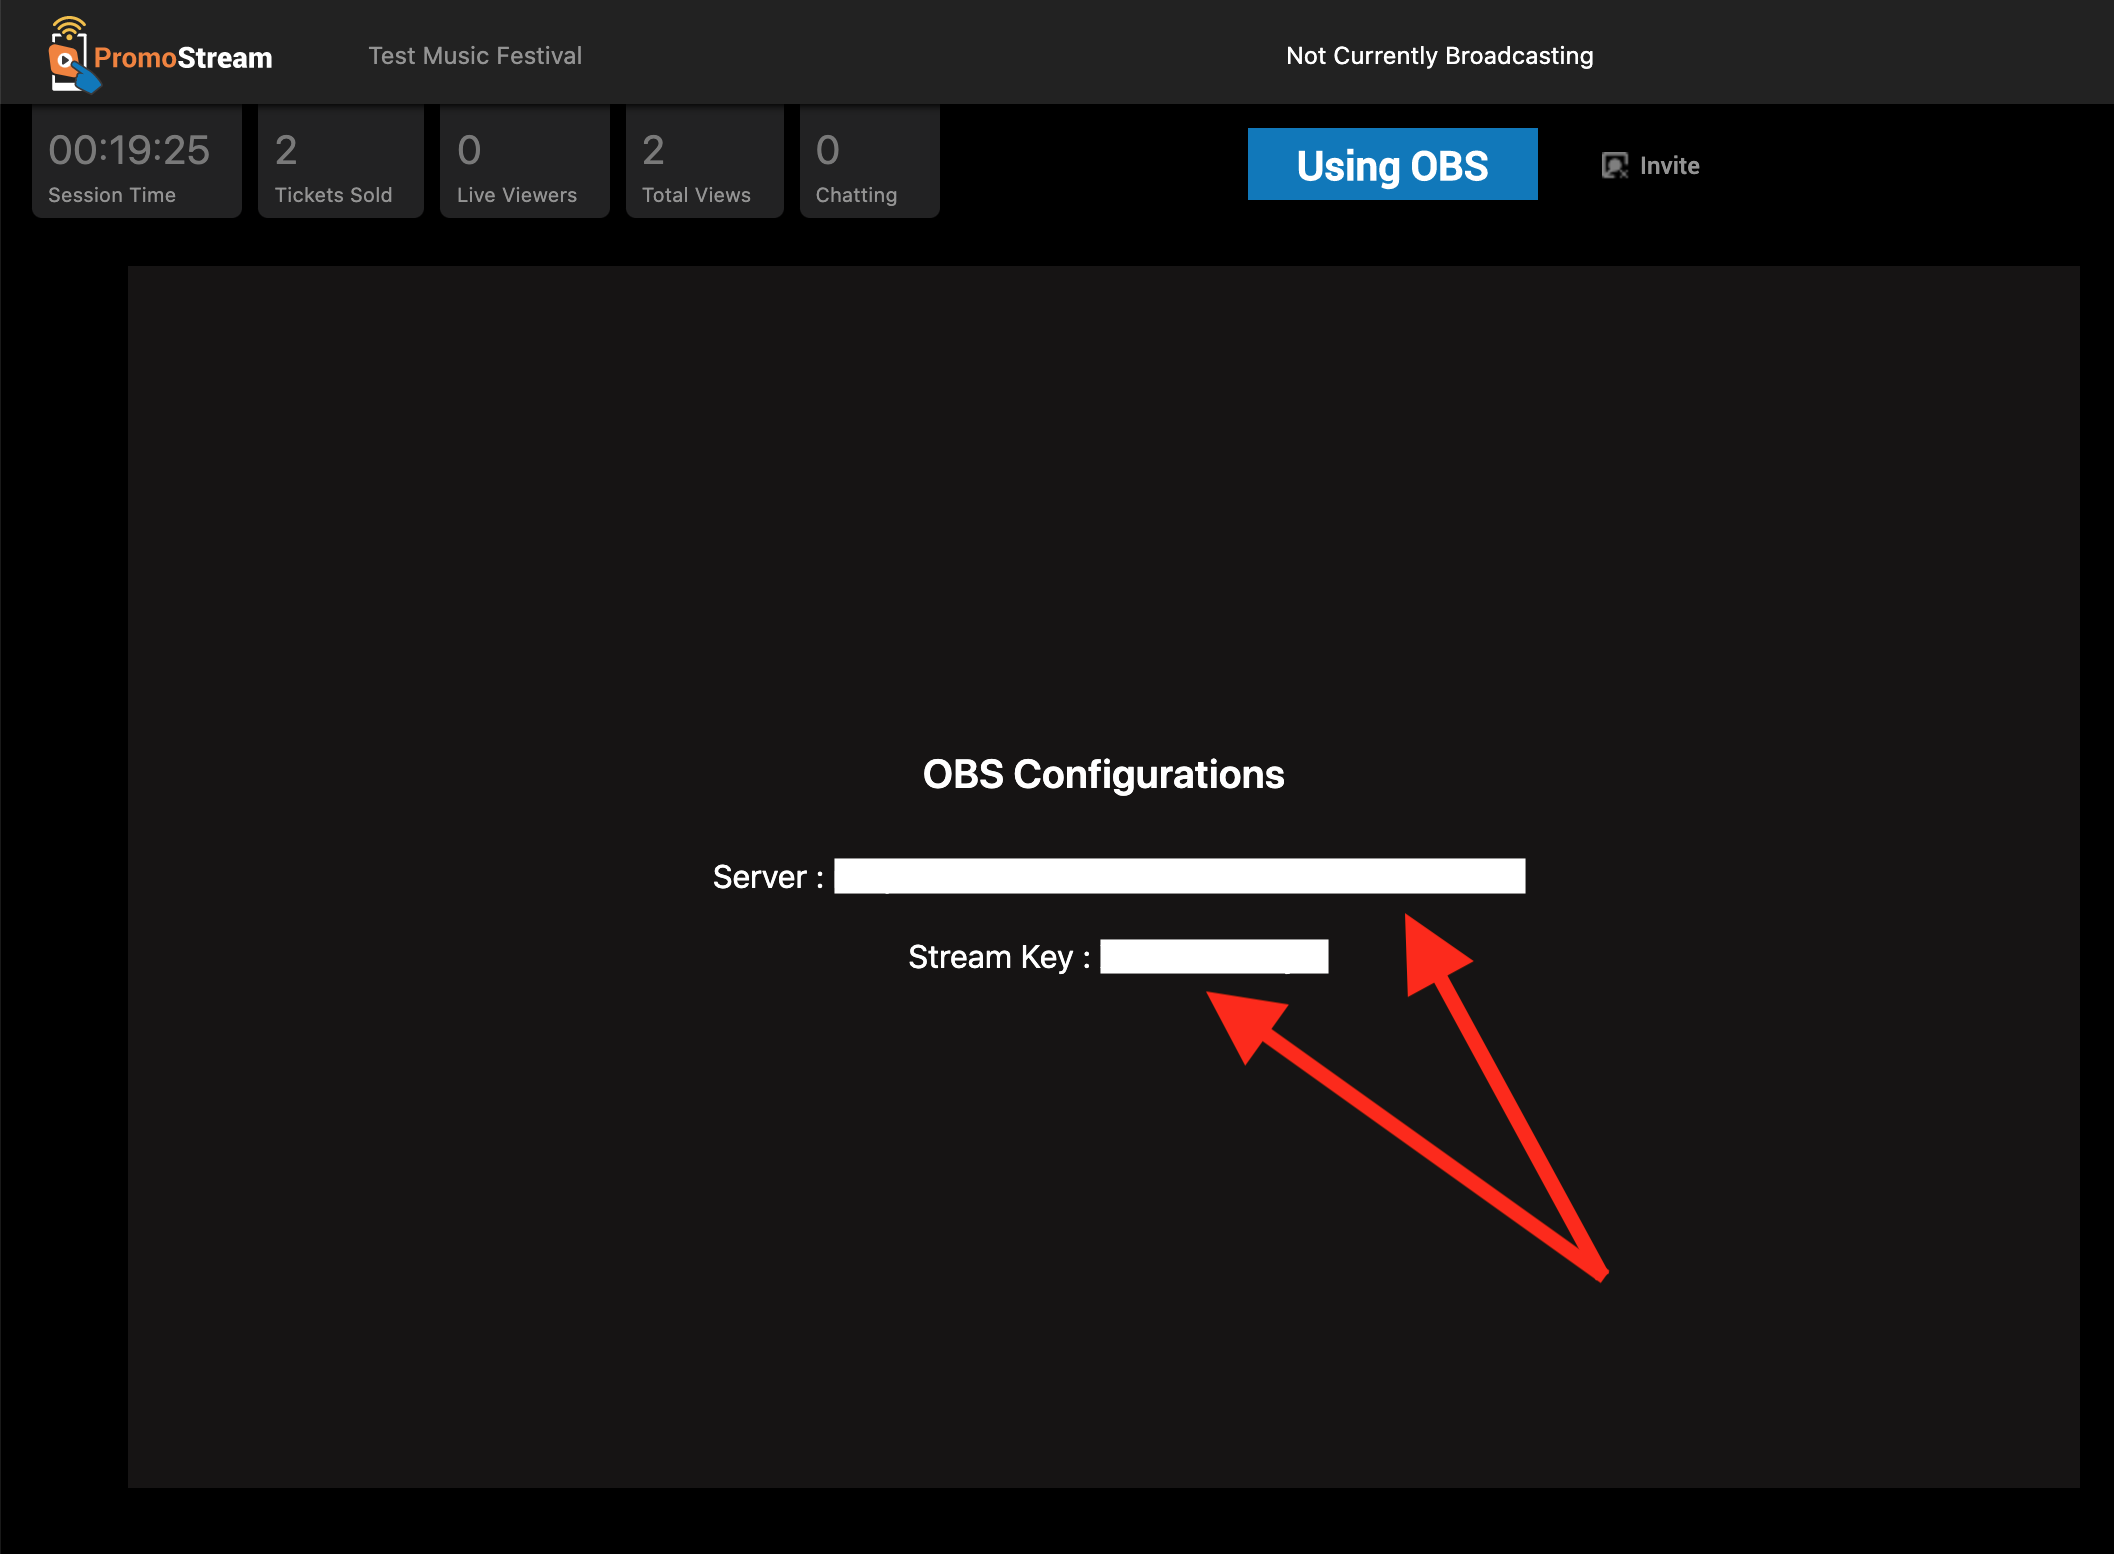Viewport: 2114px width, 1554px height.
Task: Click the zero count above Live Viewers
Action: [x=469, y=150]
